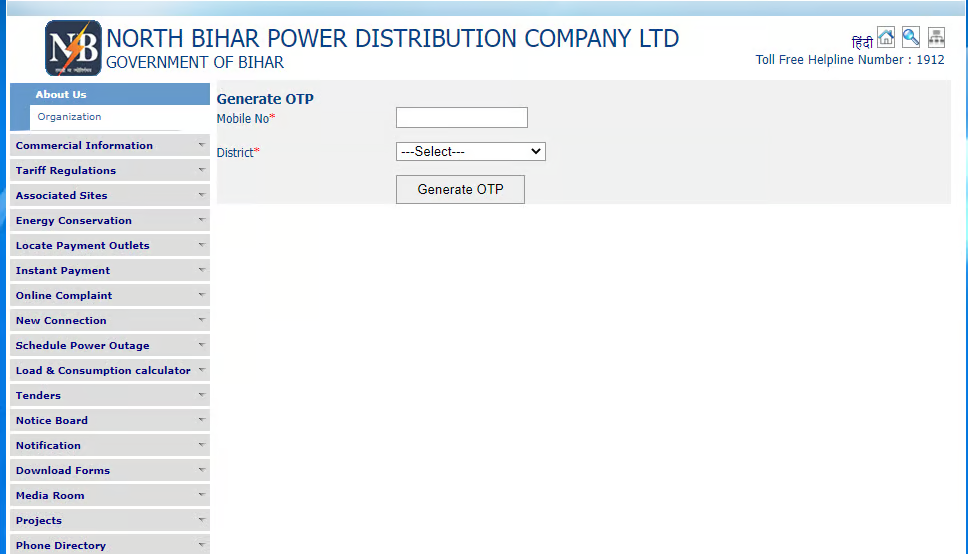Open Energy Conservation menu
The image size is (968, 554).
tap(110, 220)
